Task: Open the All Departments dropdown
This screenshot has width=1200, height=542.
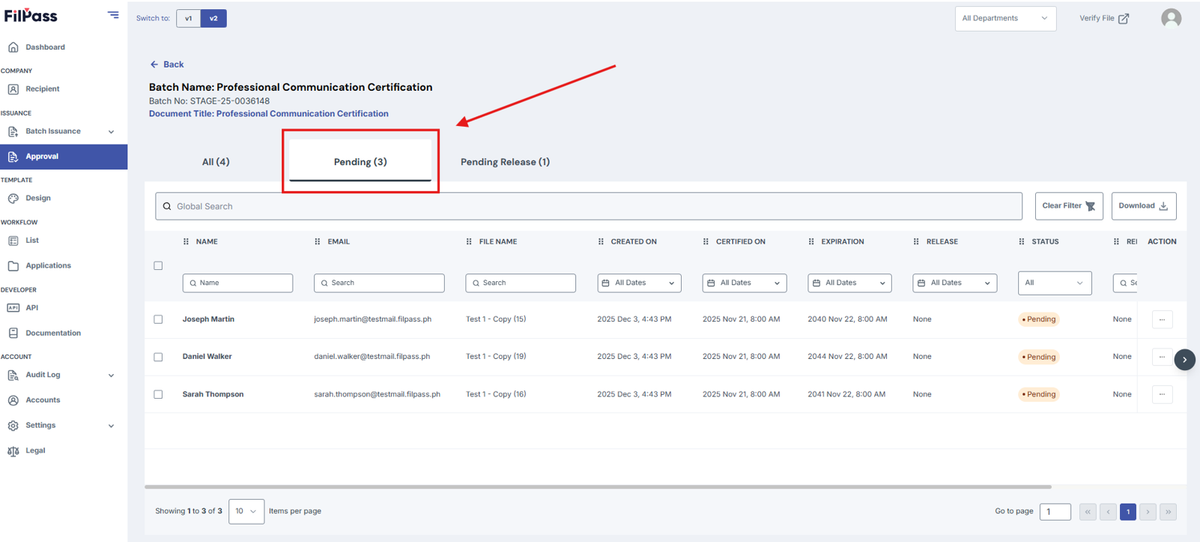Action: click(x=1006, y=18)
